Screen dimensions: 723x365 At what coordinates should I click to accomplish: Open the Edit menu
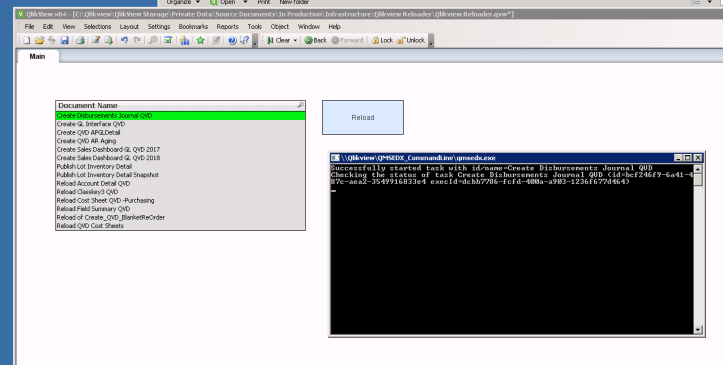pos(48,27)
